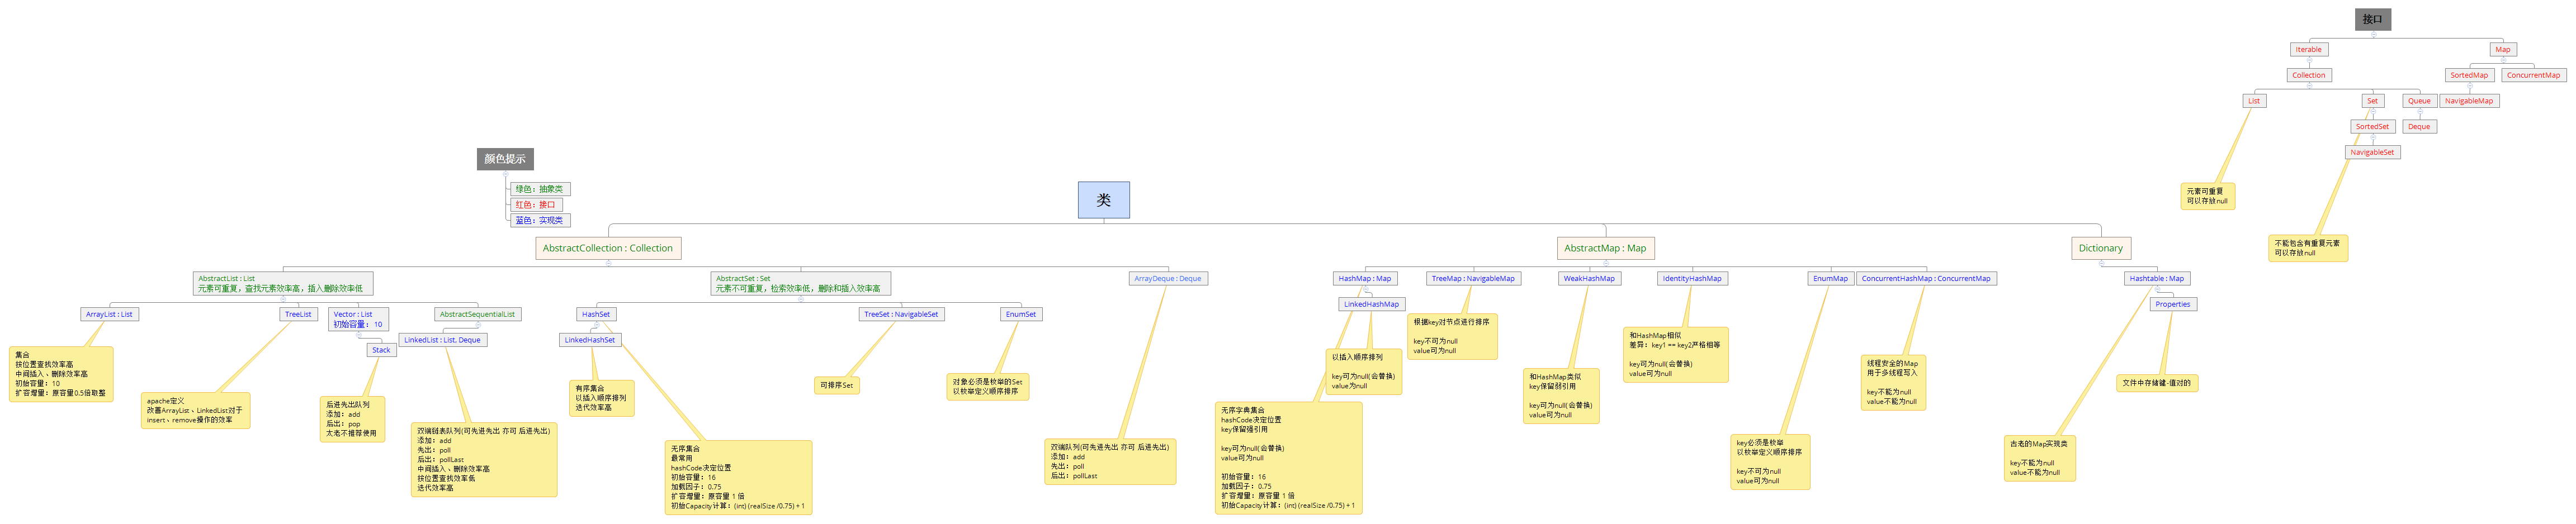Image resolution: width=2576 pixels, height=524 pixels.
Task: Collapse children under AbstractSet node
Action: click(800, 299)
